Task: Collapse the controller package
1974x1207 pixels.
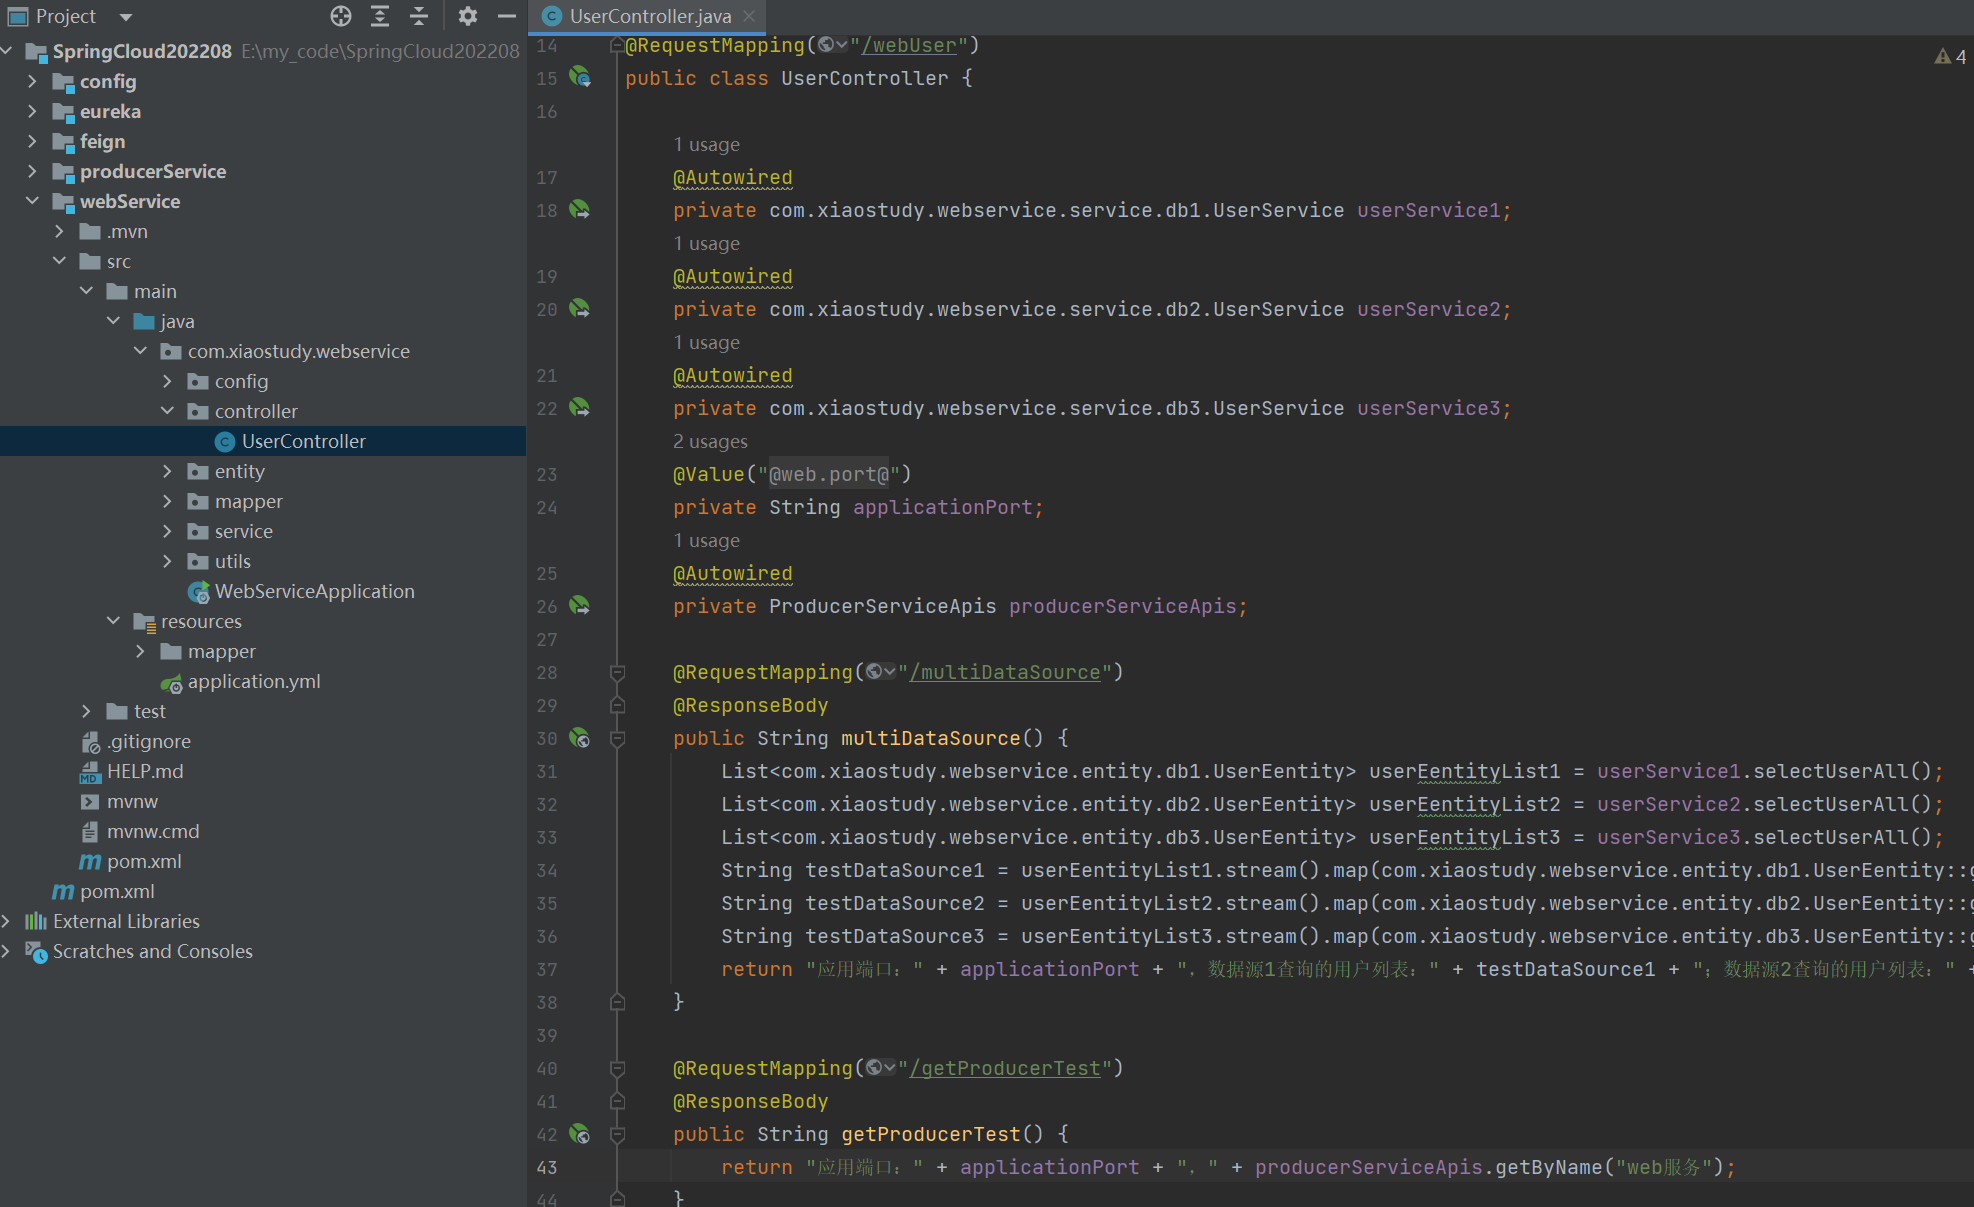Action: tap(167, 411)
